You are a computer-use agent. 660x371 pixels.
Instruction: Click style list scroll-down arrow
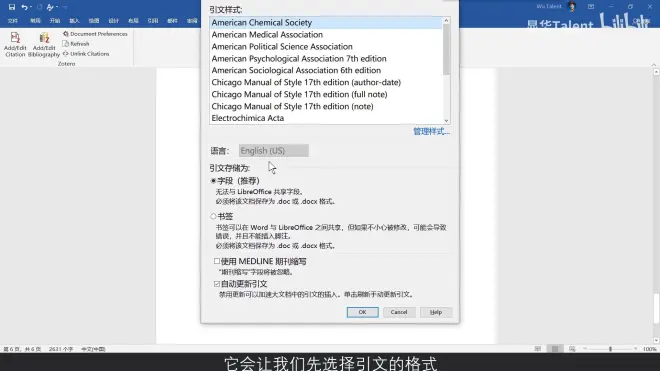[x=446, y=120]
